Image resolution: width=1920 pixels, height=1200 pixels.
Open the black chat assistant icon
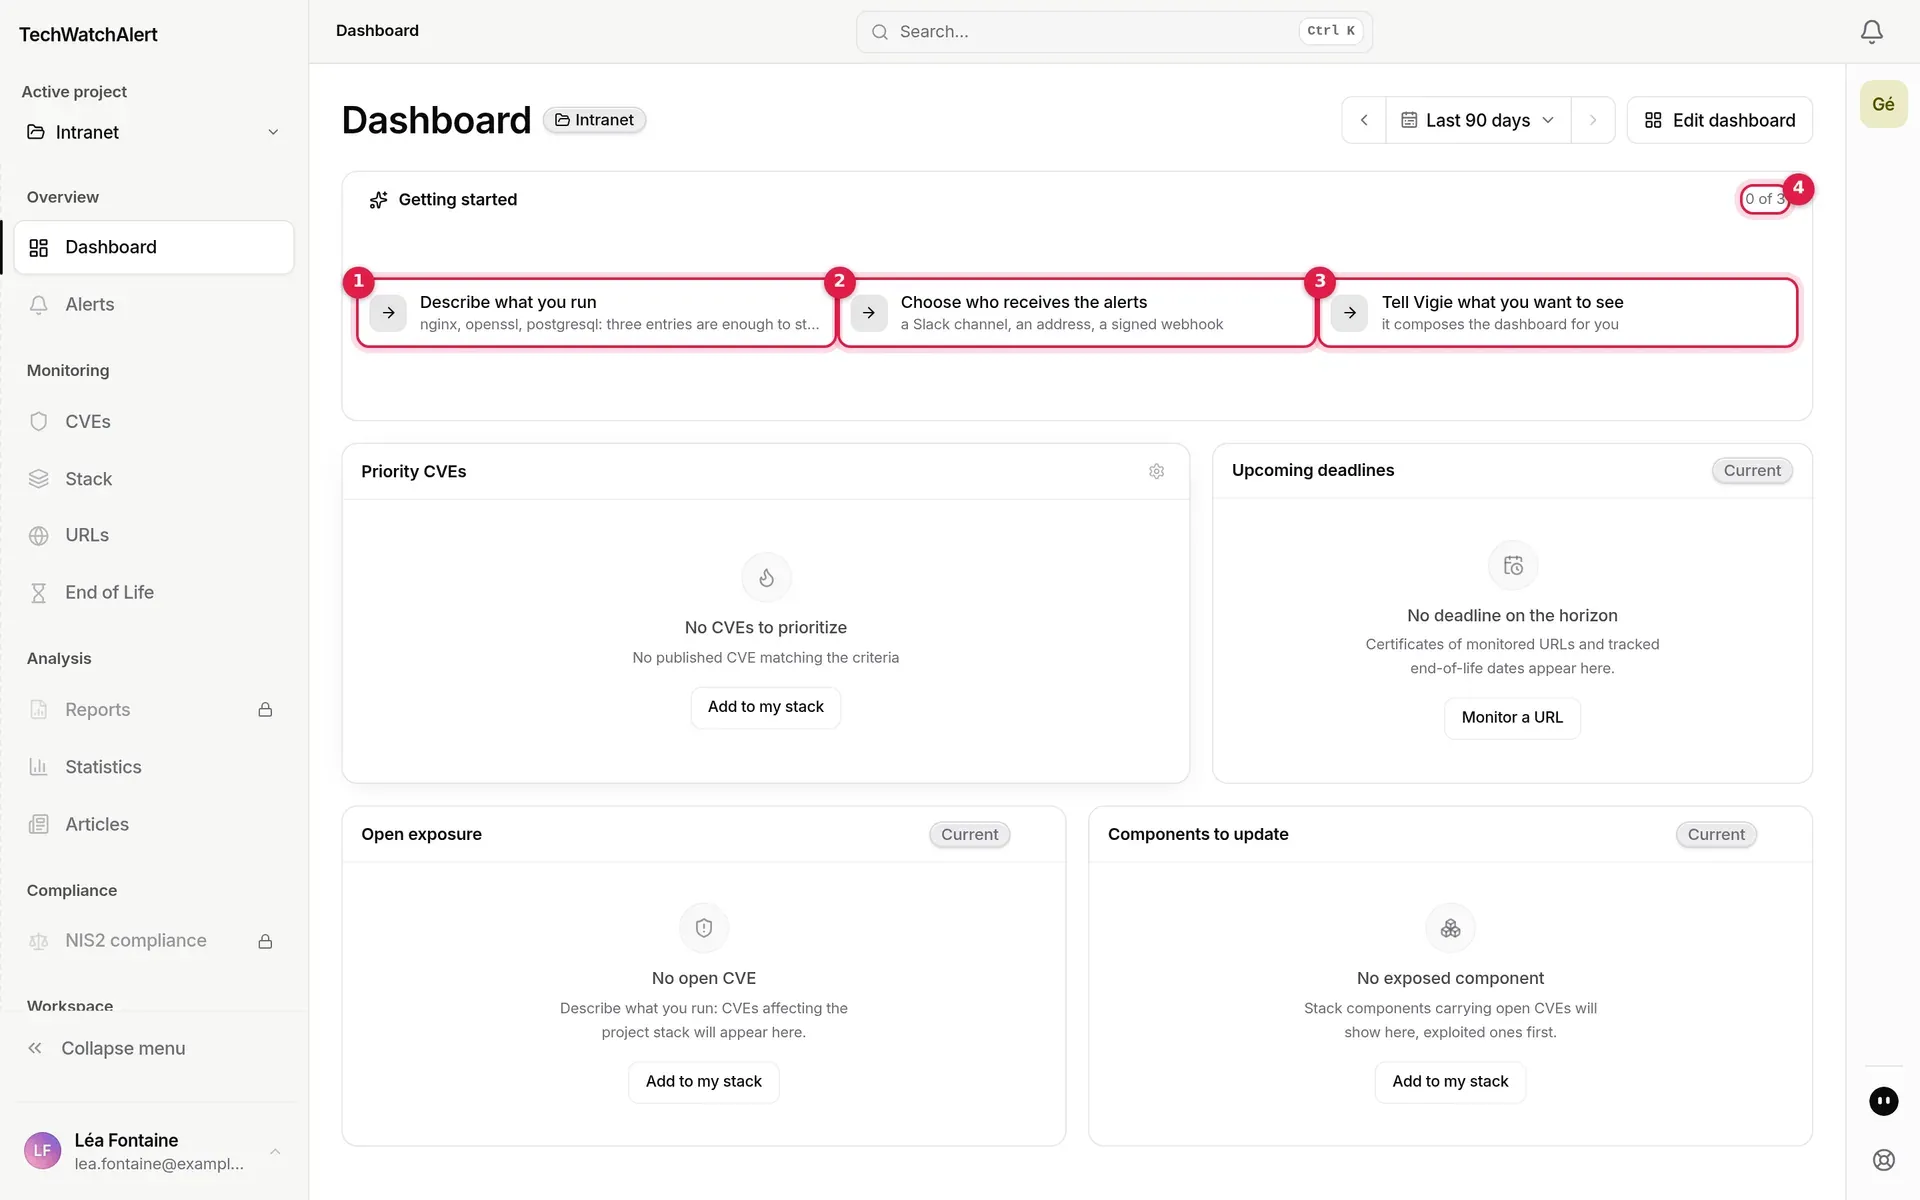click(x=1883, y=1101)
